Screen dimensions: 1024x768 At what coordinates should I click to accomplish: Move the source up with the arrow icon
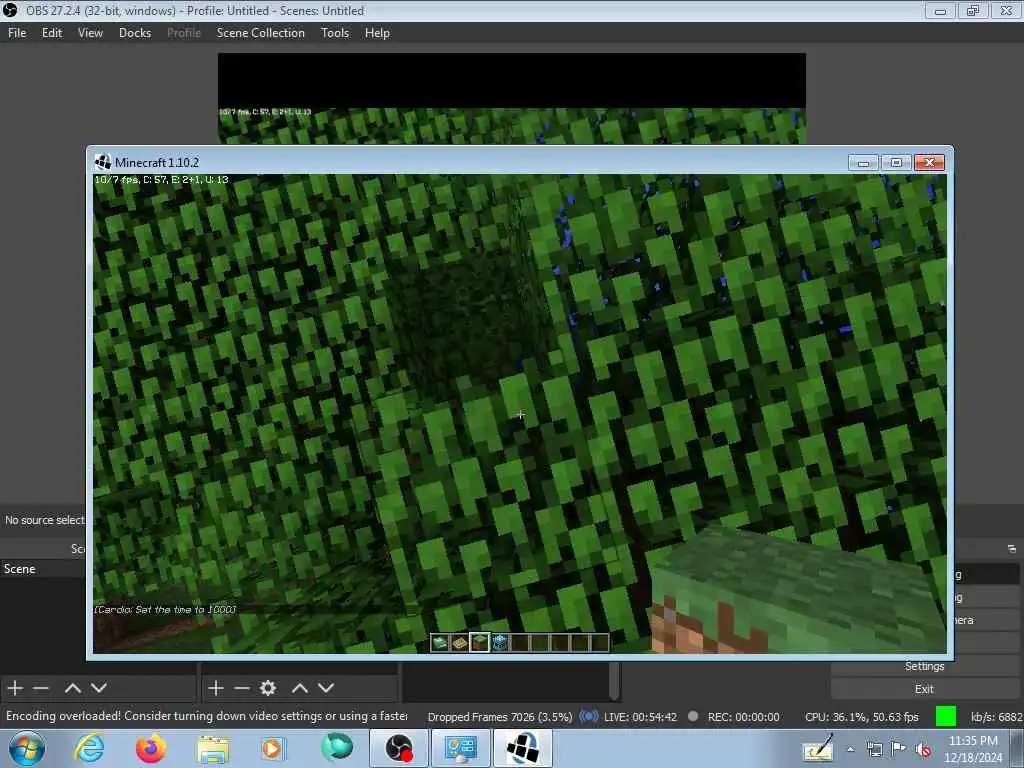click(300, 688)
